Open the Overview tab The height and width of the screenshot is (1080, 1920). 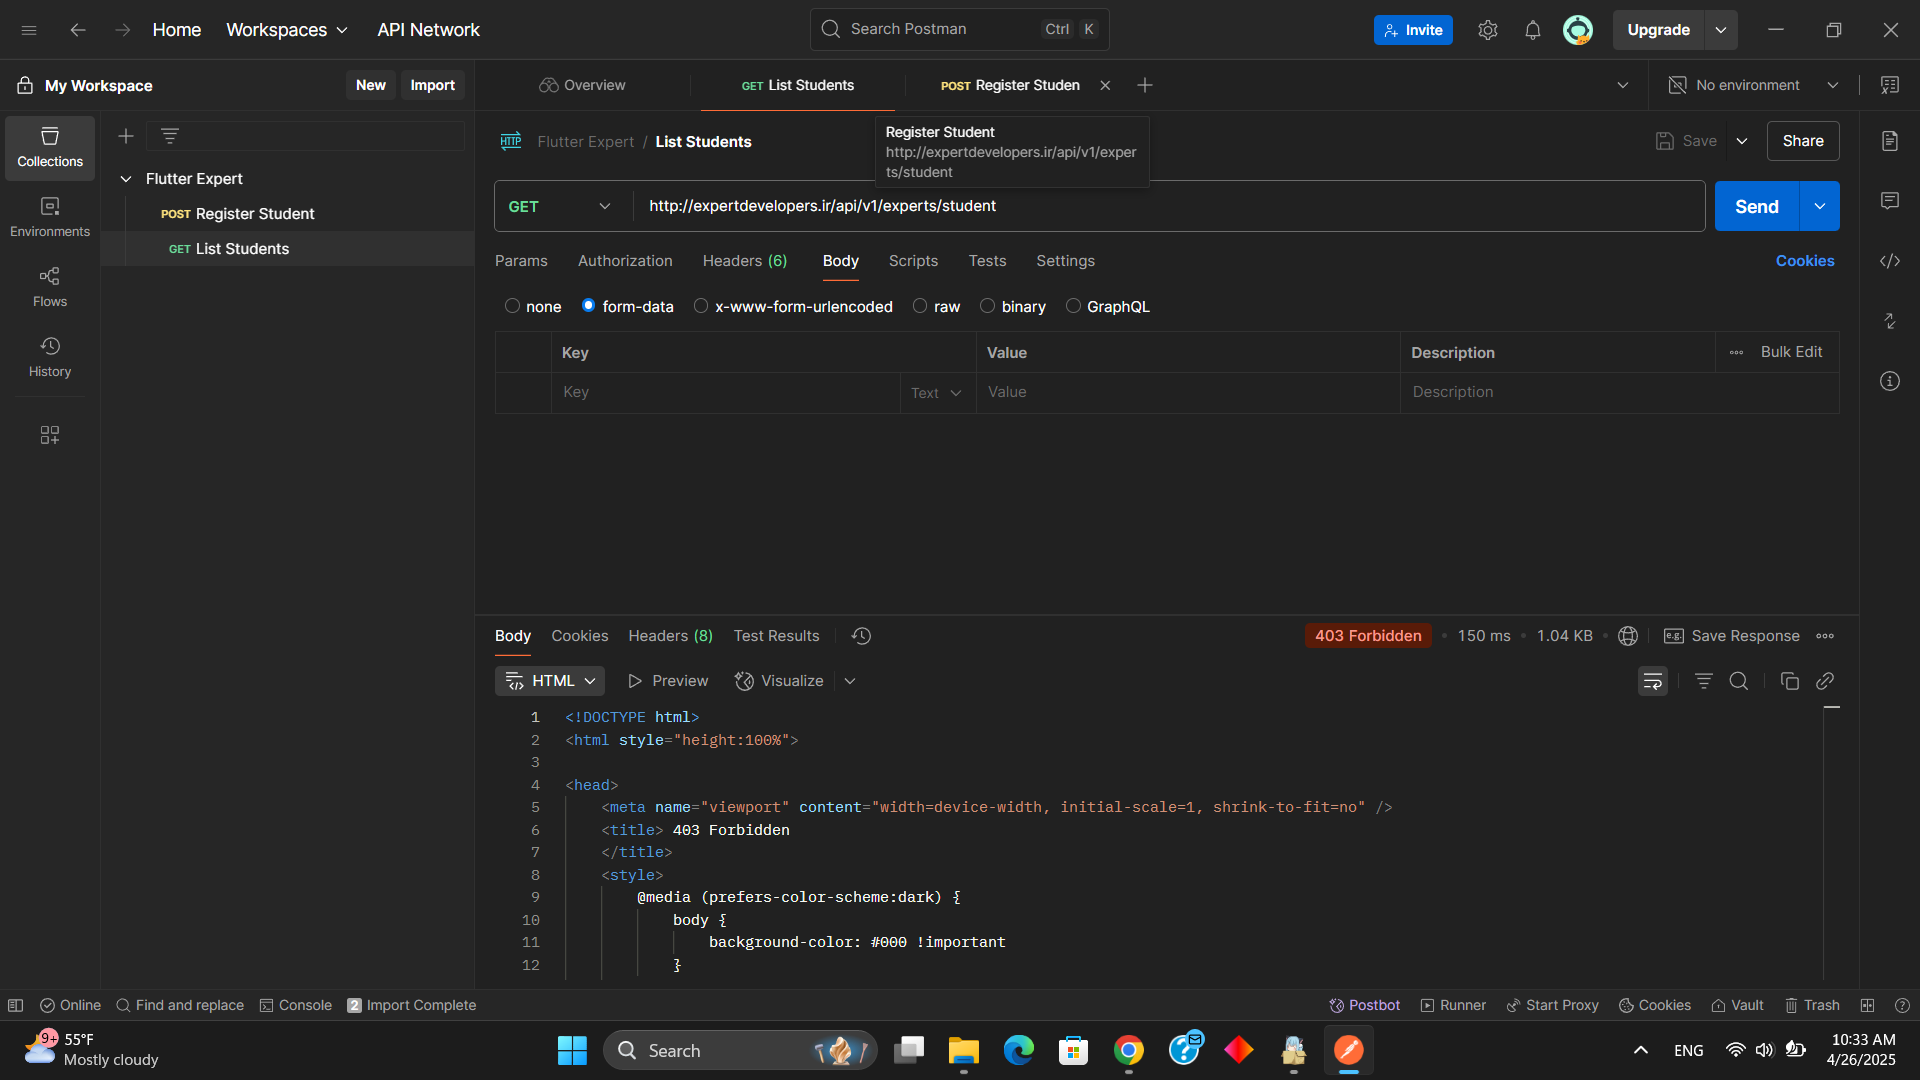582,85
